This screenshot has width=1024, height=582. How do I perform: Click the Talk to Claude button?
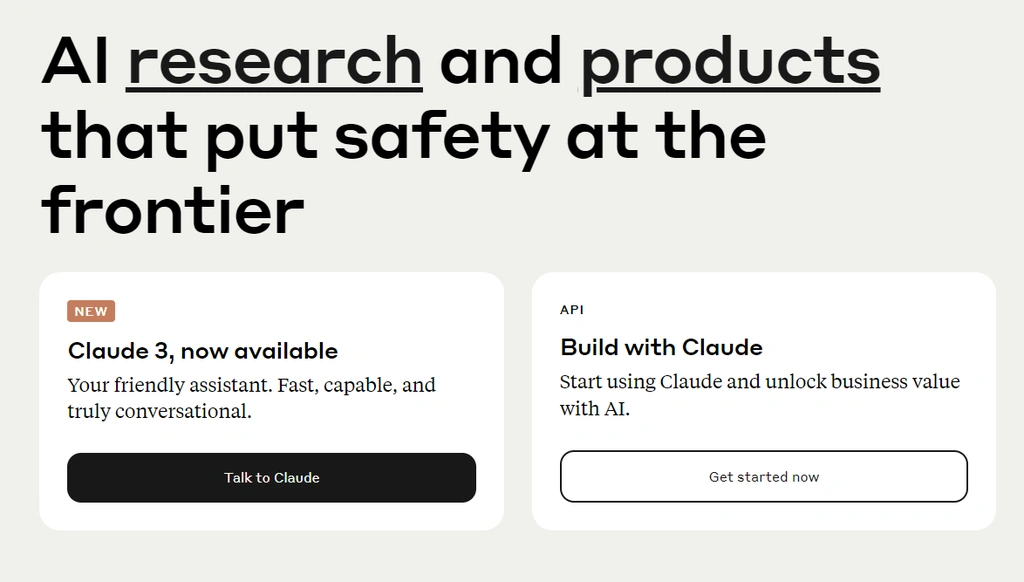click(x=272, y=477)
